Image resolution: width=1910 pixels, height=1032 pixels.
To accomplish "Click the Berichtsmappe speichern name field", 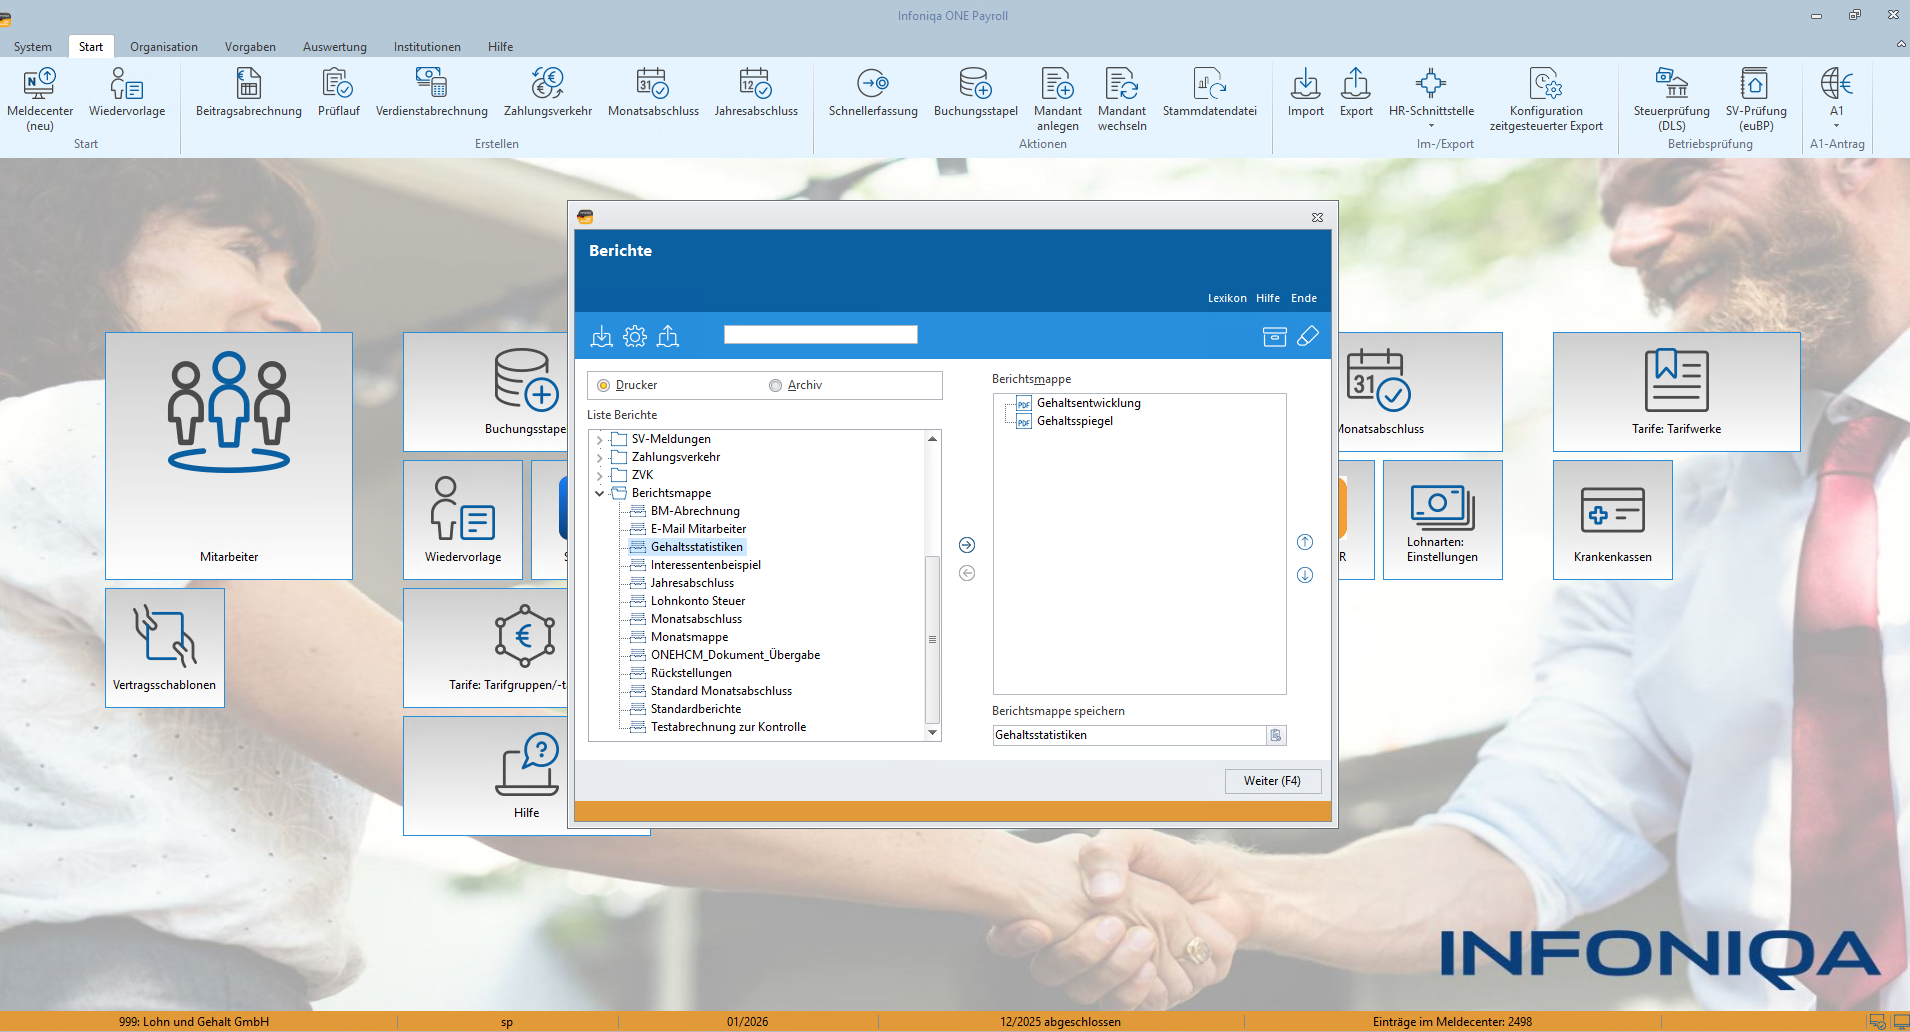I will pyautogui.click(x=1129, y=735).
